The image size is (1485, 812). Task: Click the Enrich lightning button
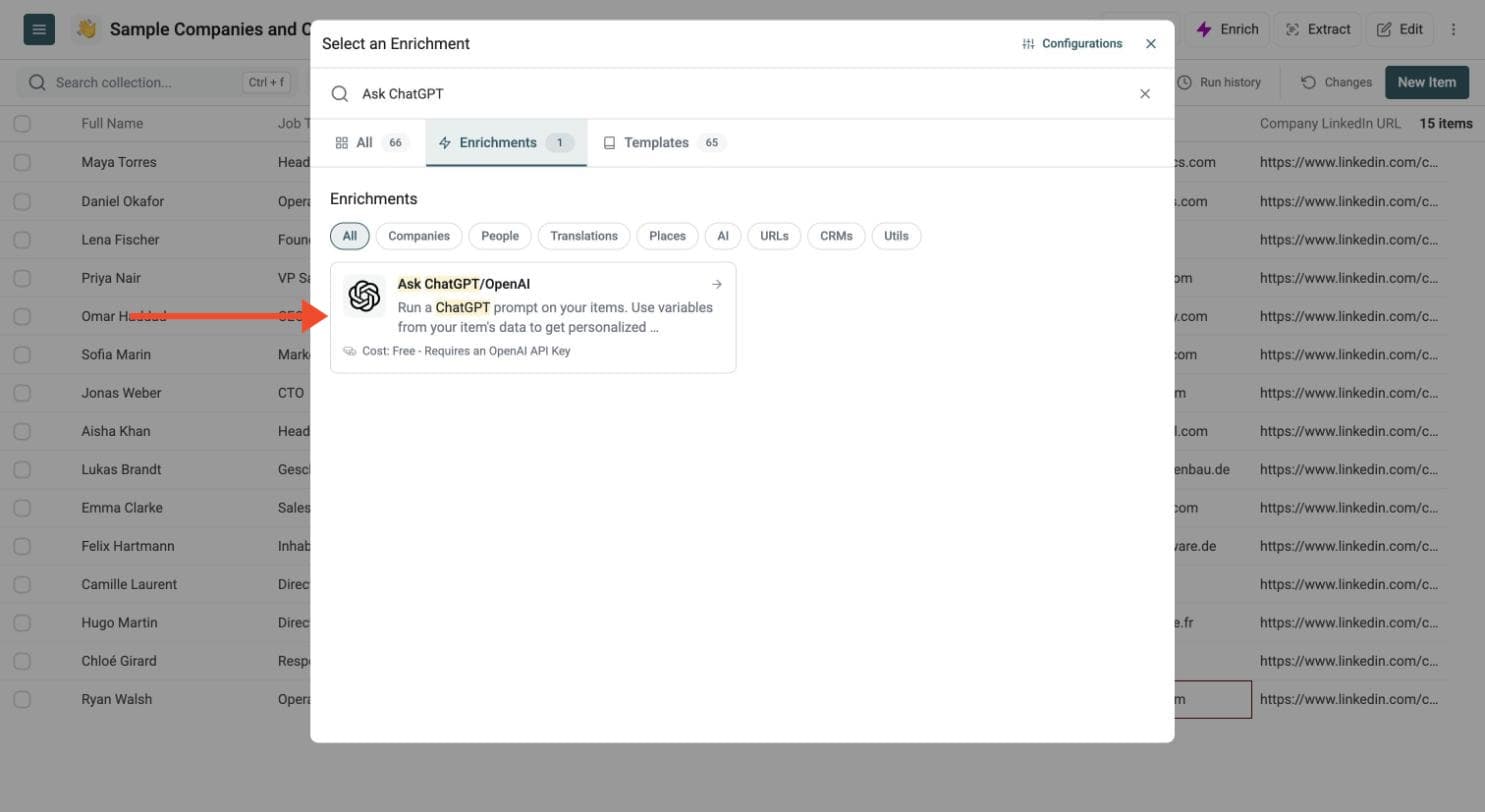[x=1229, y=29]
